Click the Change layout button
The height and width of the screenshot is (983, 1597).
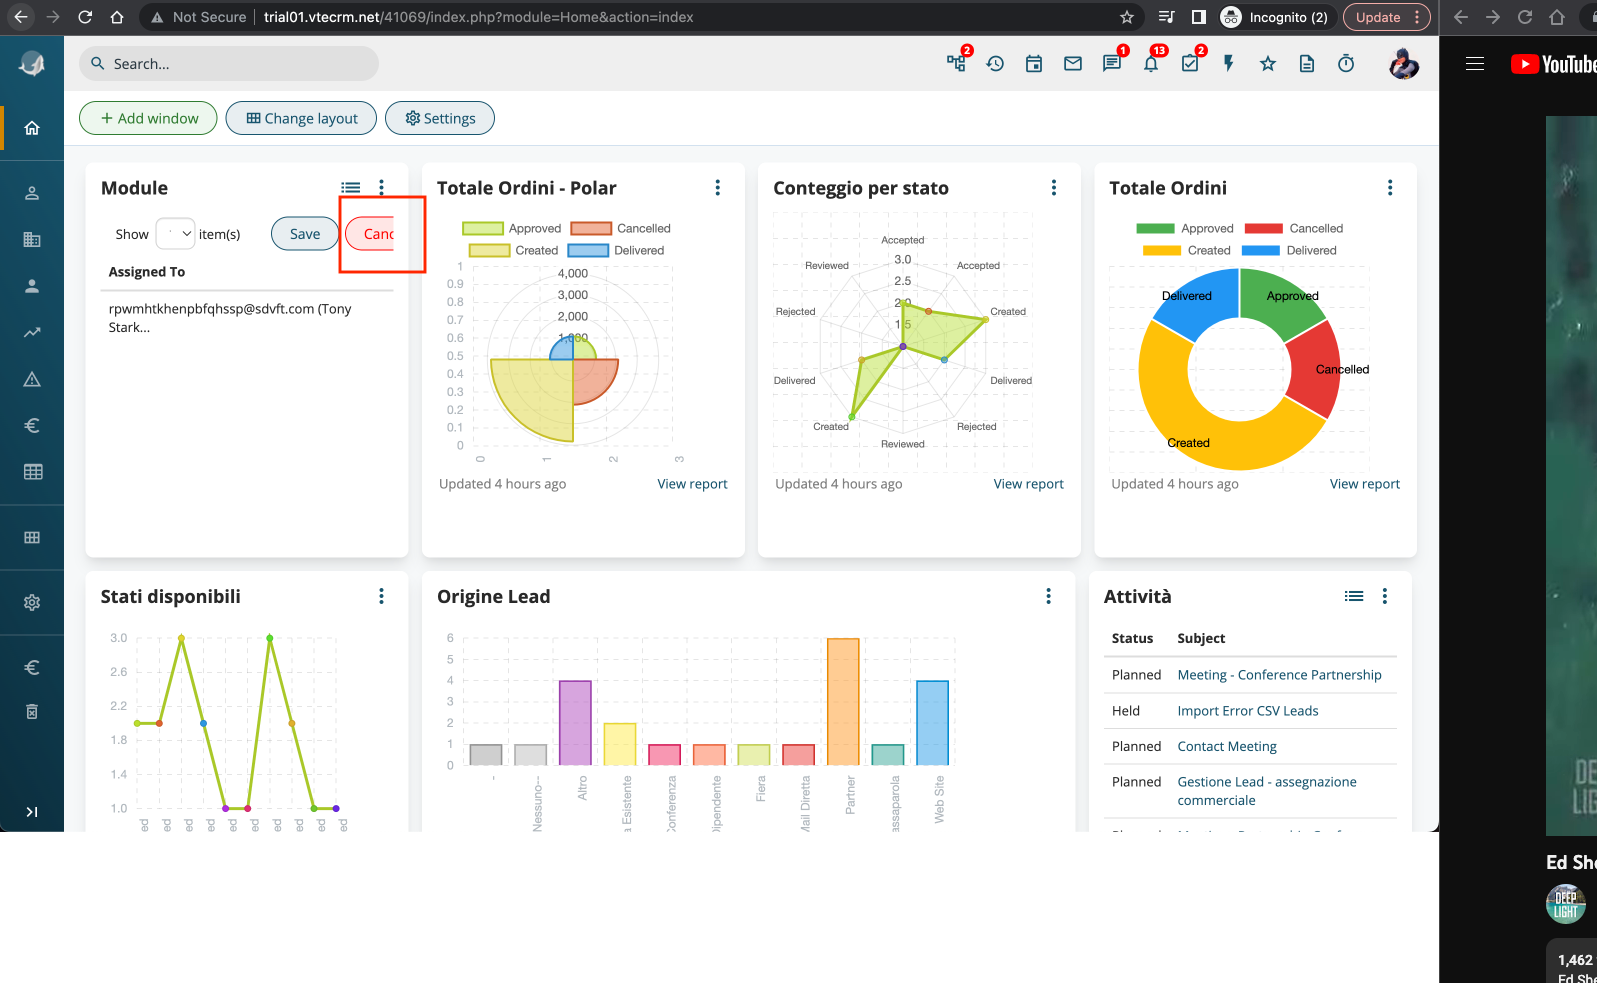(x=301, y=118)
